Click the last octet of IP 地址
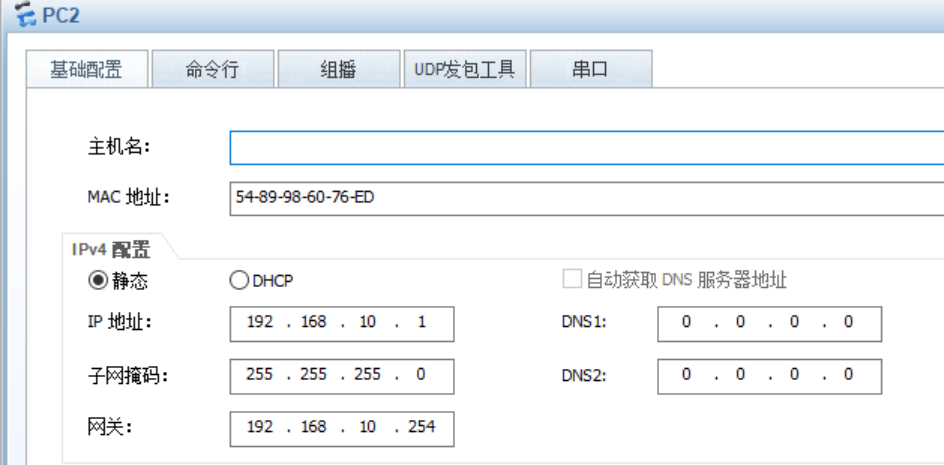 pos(421,324)
